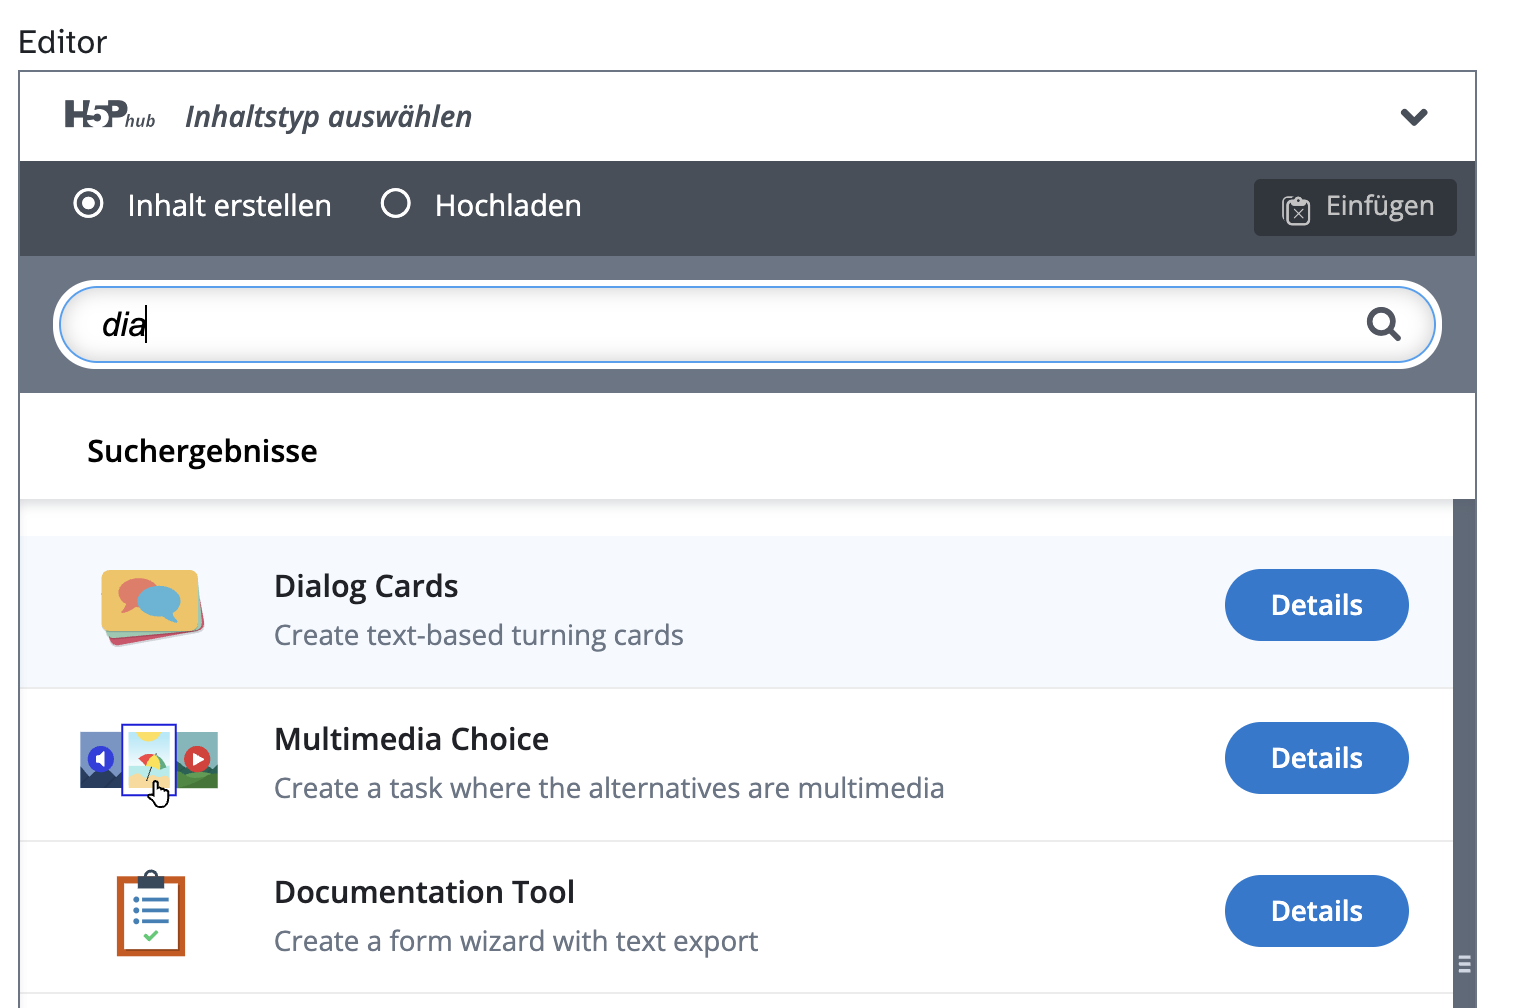The height and width of the screenshot is (1008, 1524).
Task: Show Details for Documentation Tool
Action: point(1316,911)
